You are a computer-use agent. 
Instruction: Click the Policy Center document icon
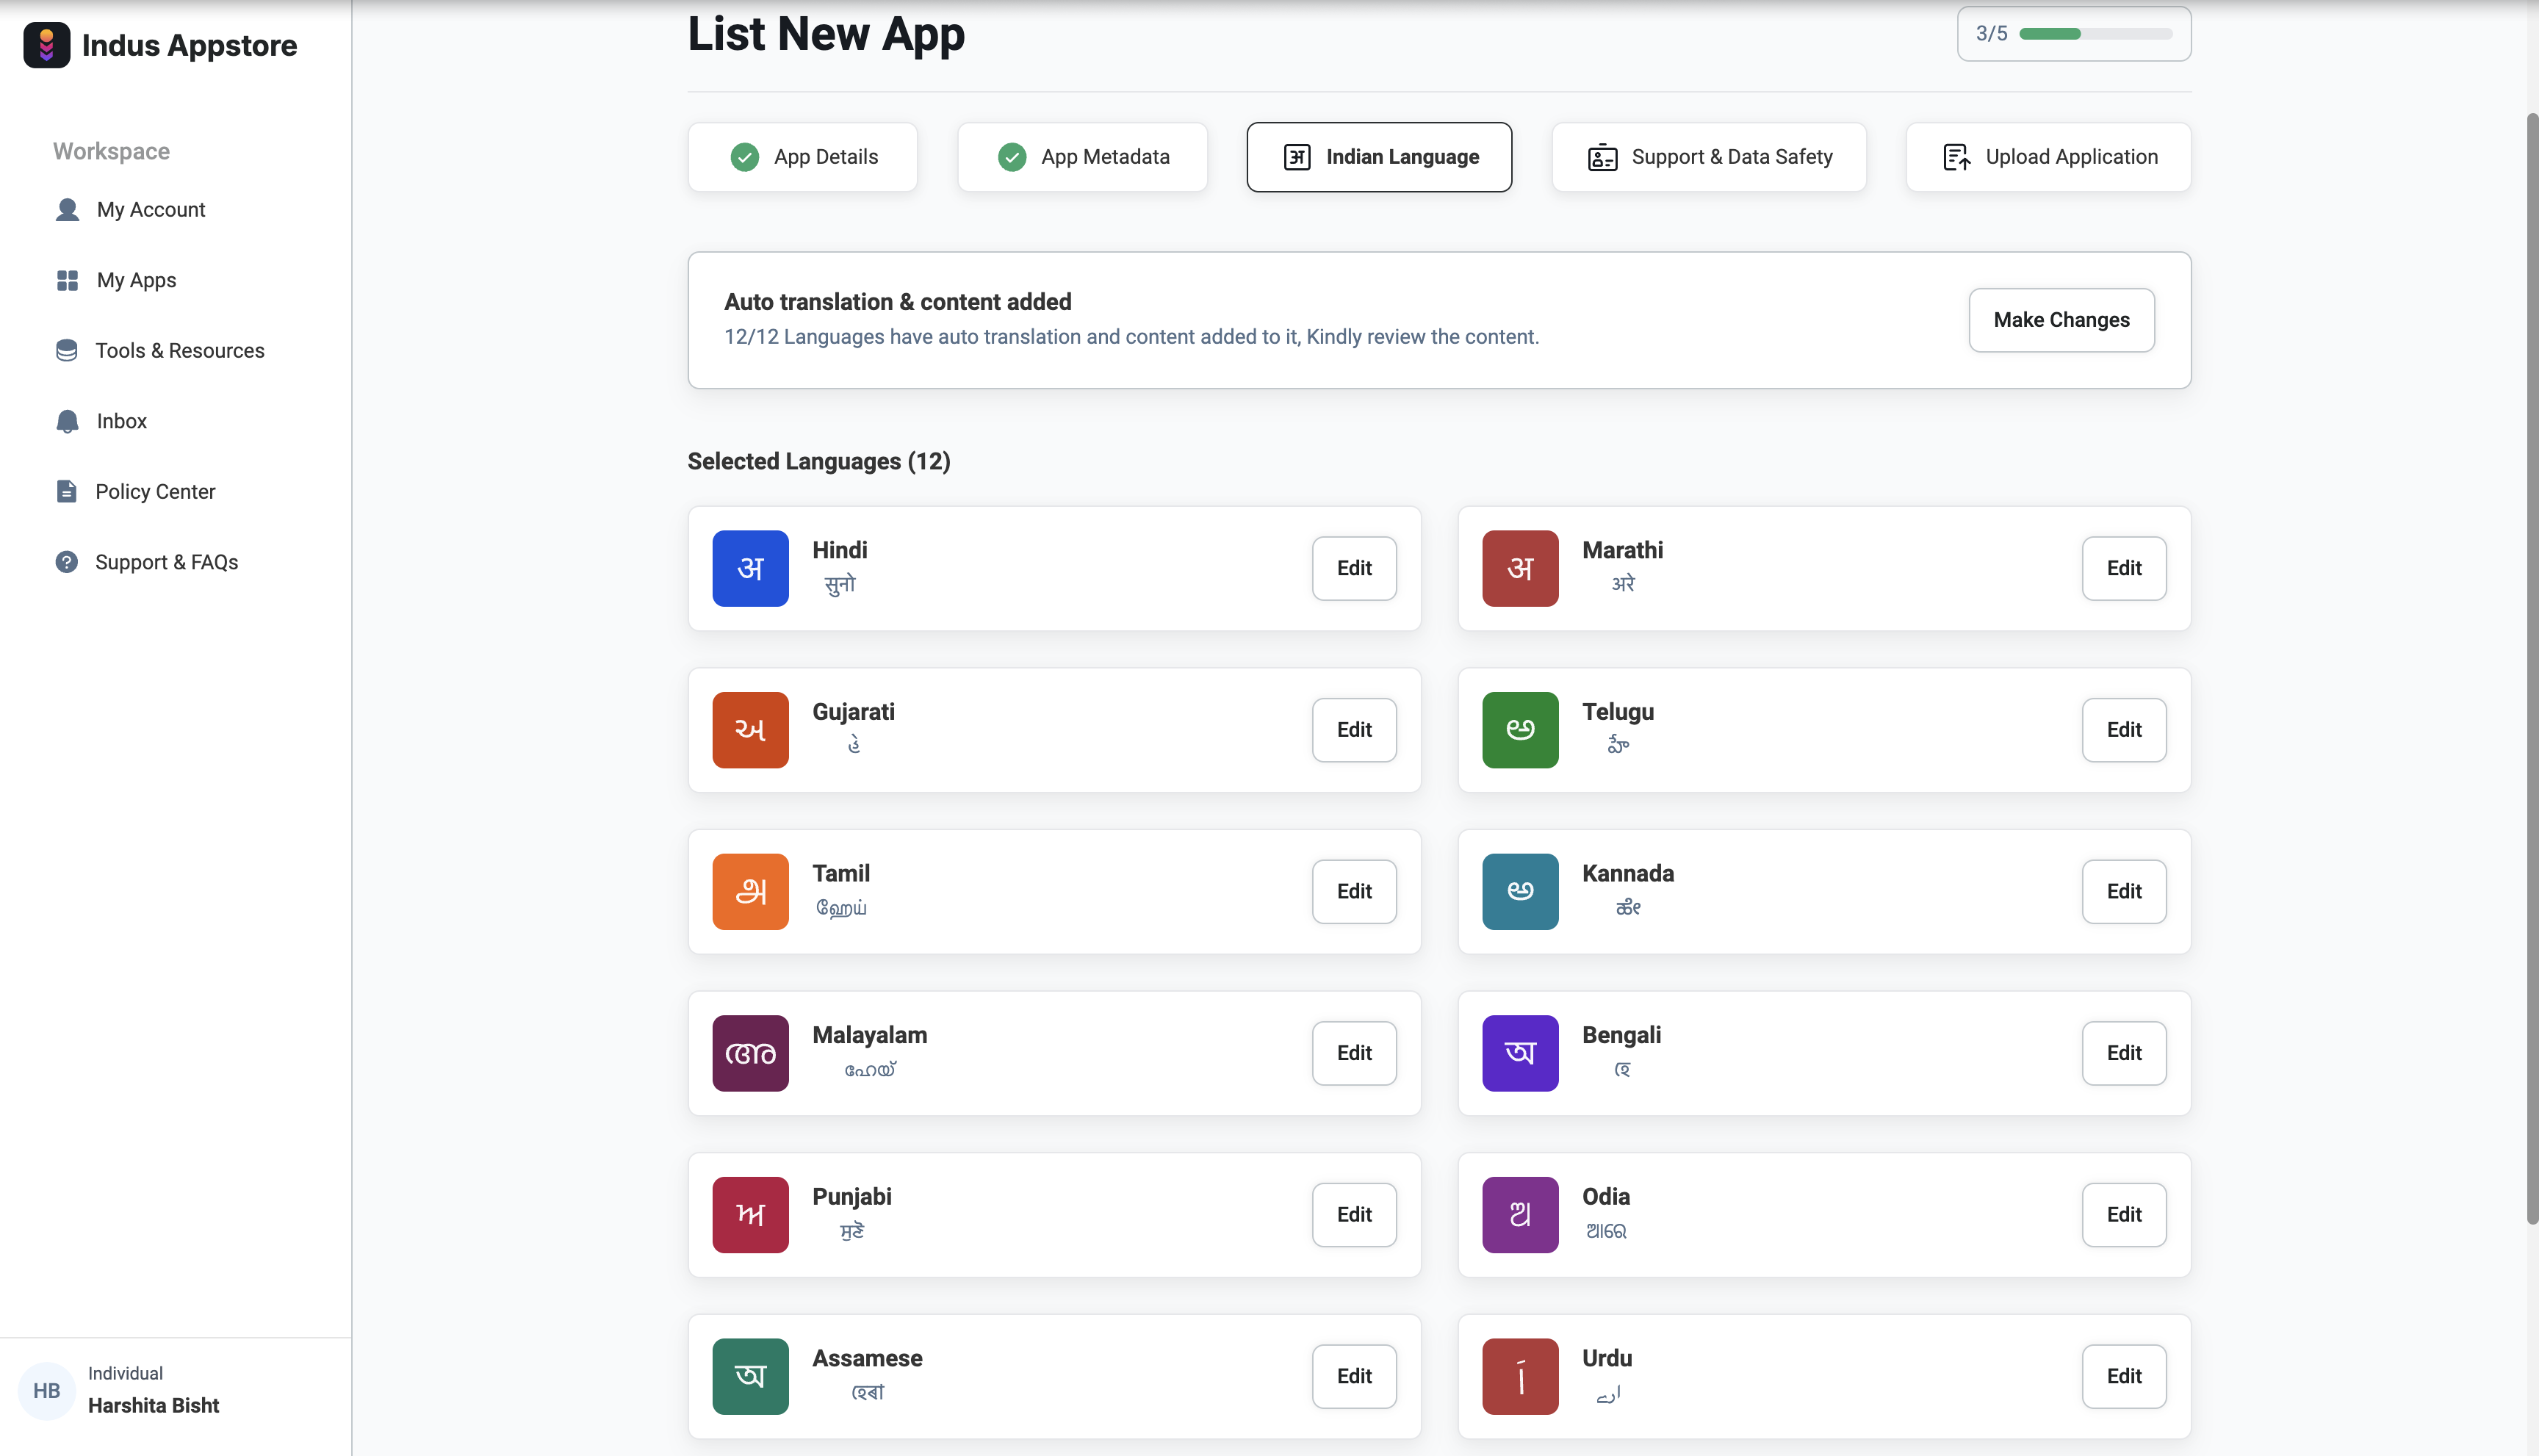tap(66, 492)
